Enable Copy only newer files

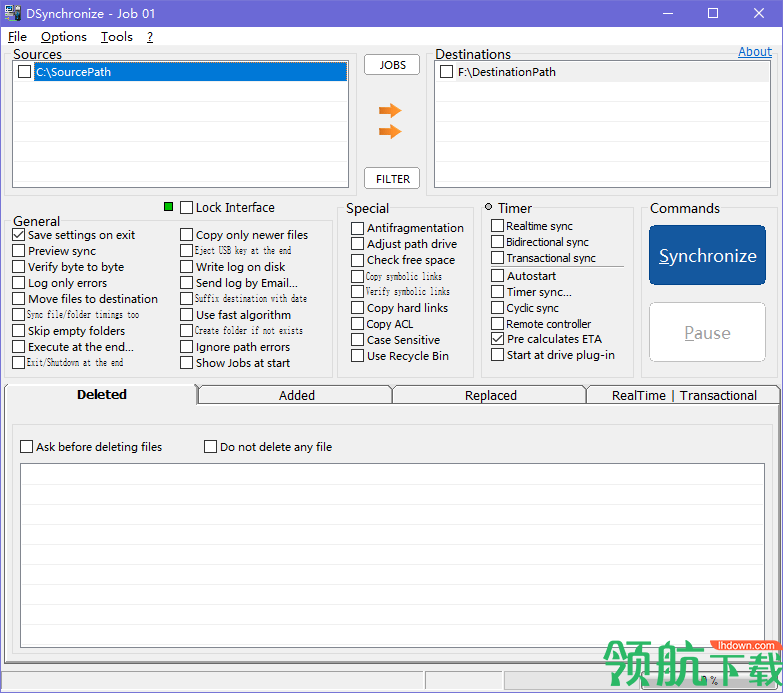point(186,235)
